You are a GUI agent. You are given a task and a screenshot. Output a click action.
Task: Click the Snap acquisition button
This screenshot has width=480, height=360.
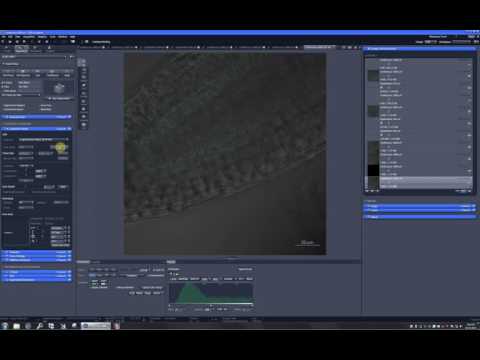pos(67,74)
